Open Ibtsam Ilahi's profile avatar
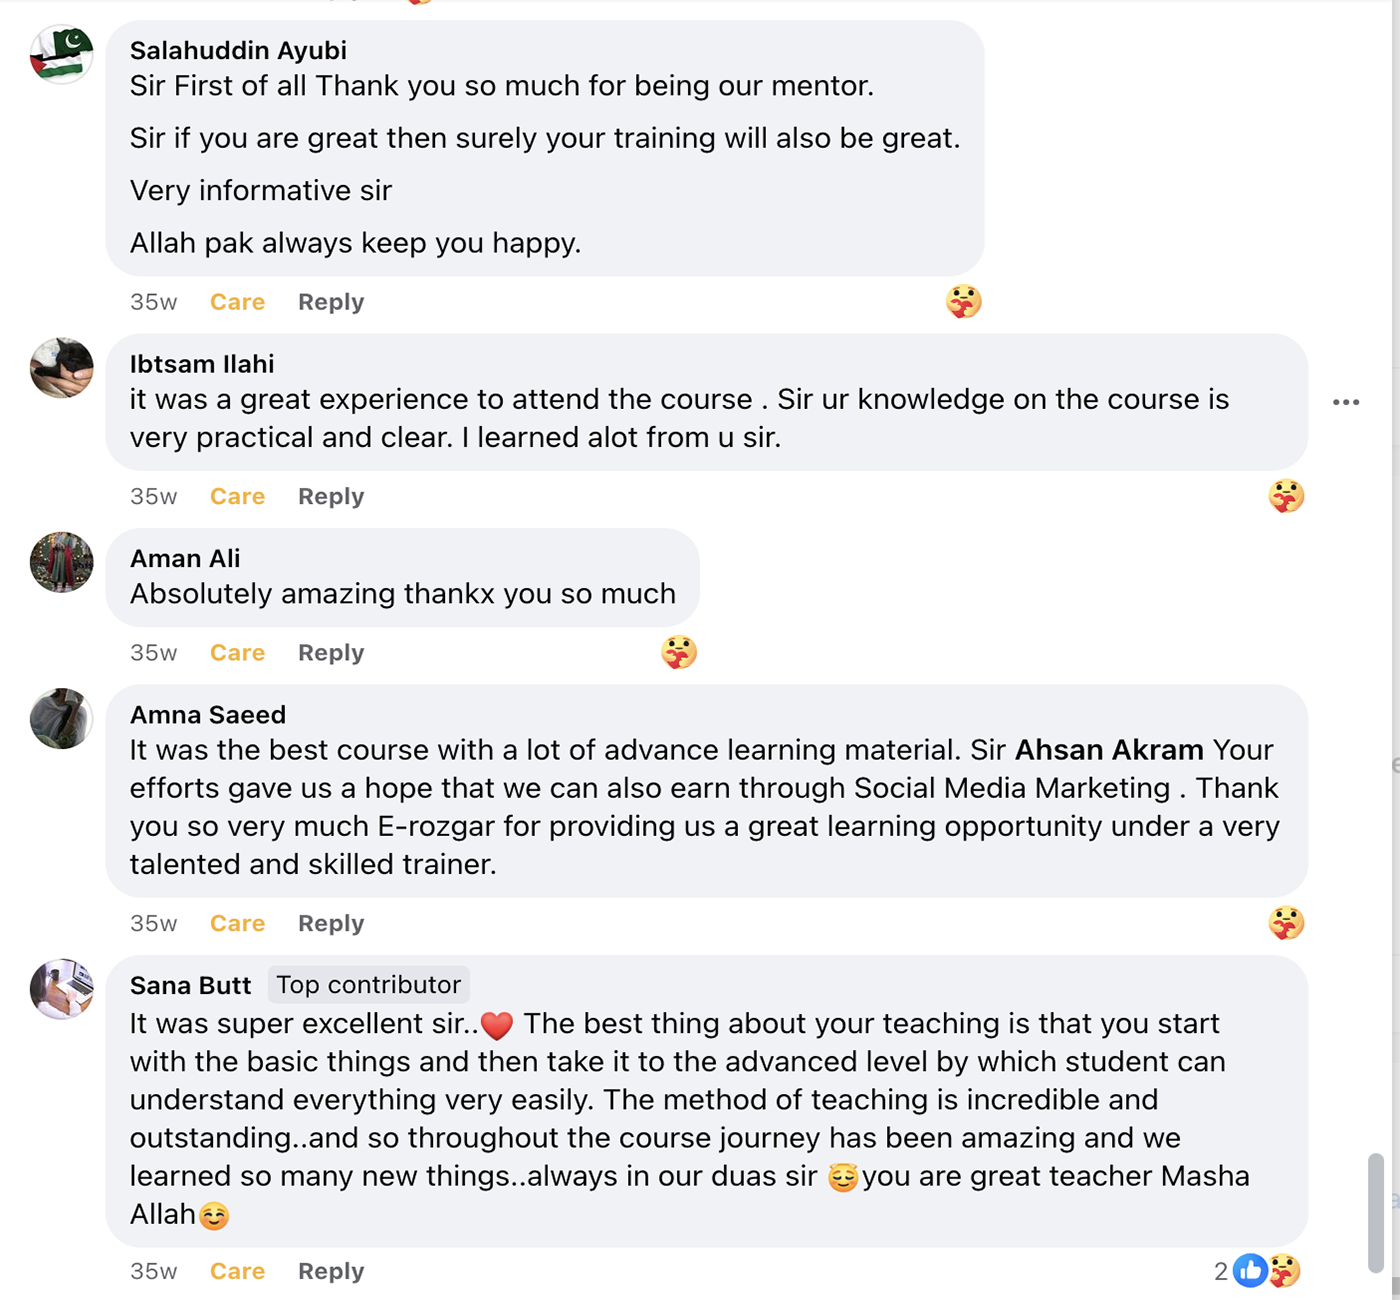Viewport: 1400px width, 1300px height. (x=62, y=368)
